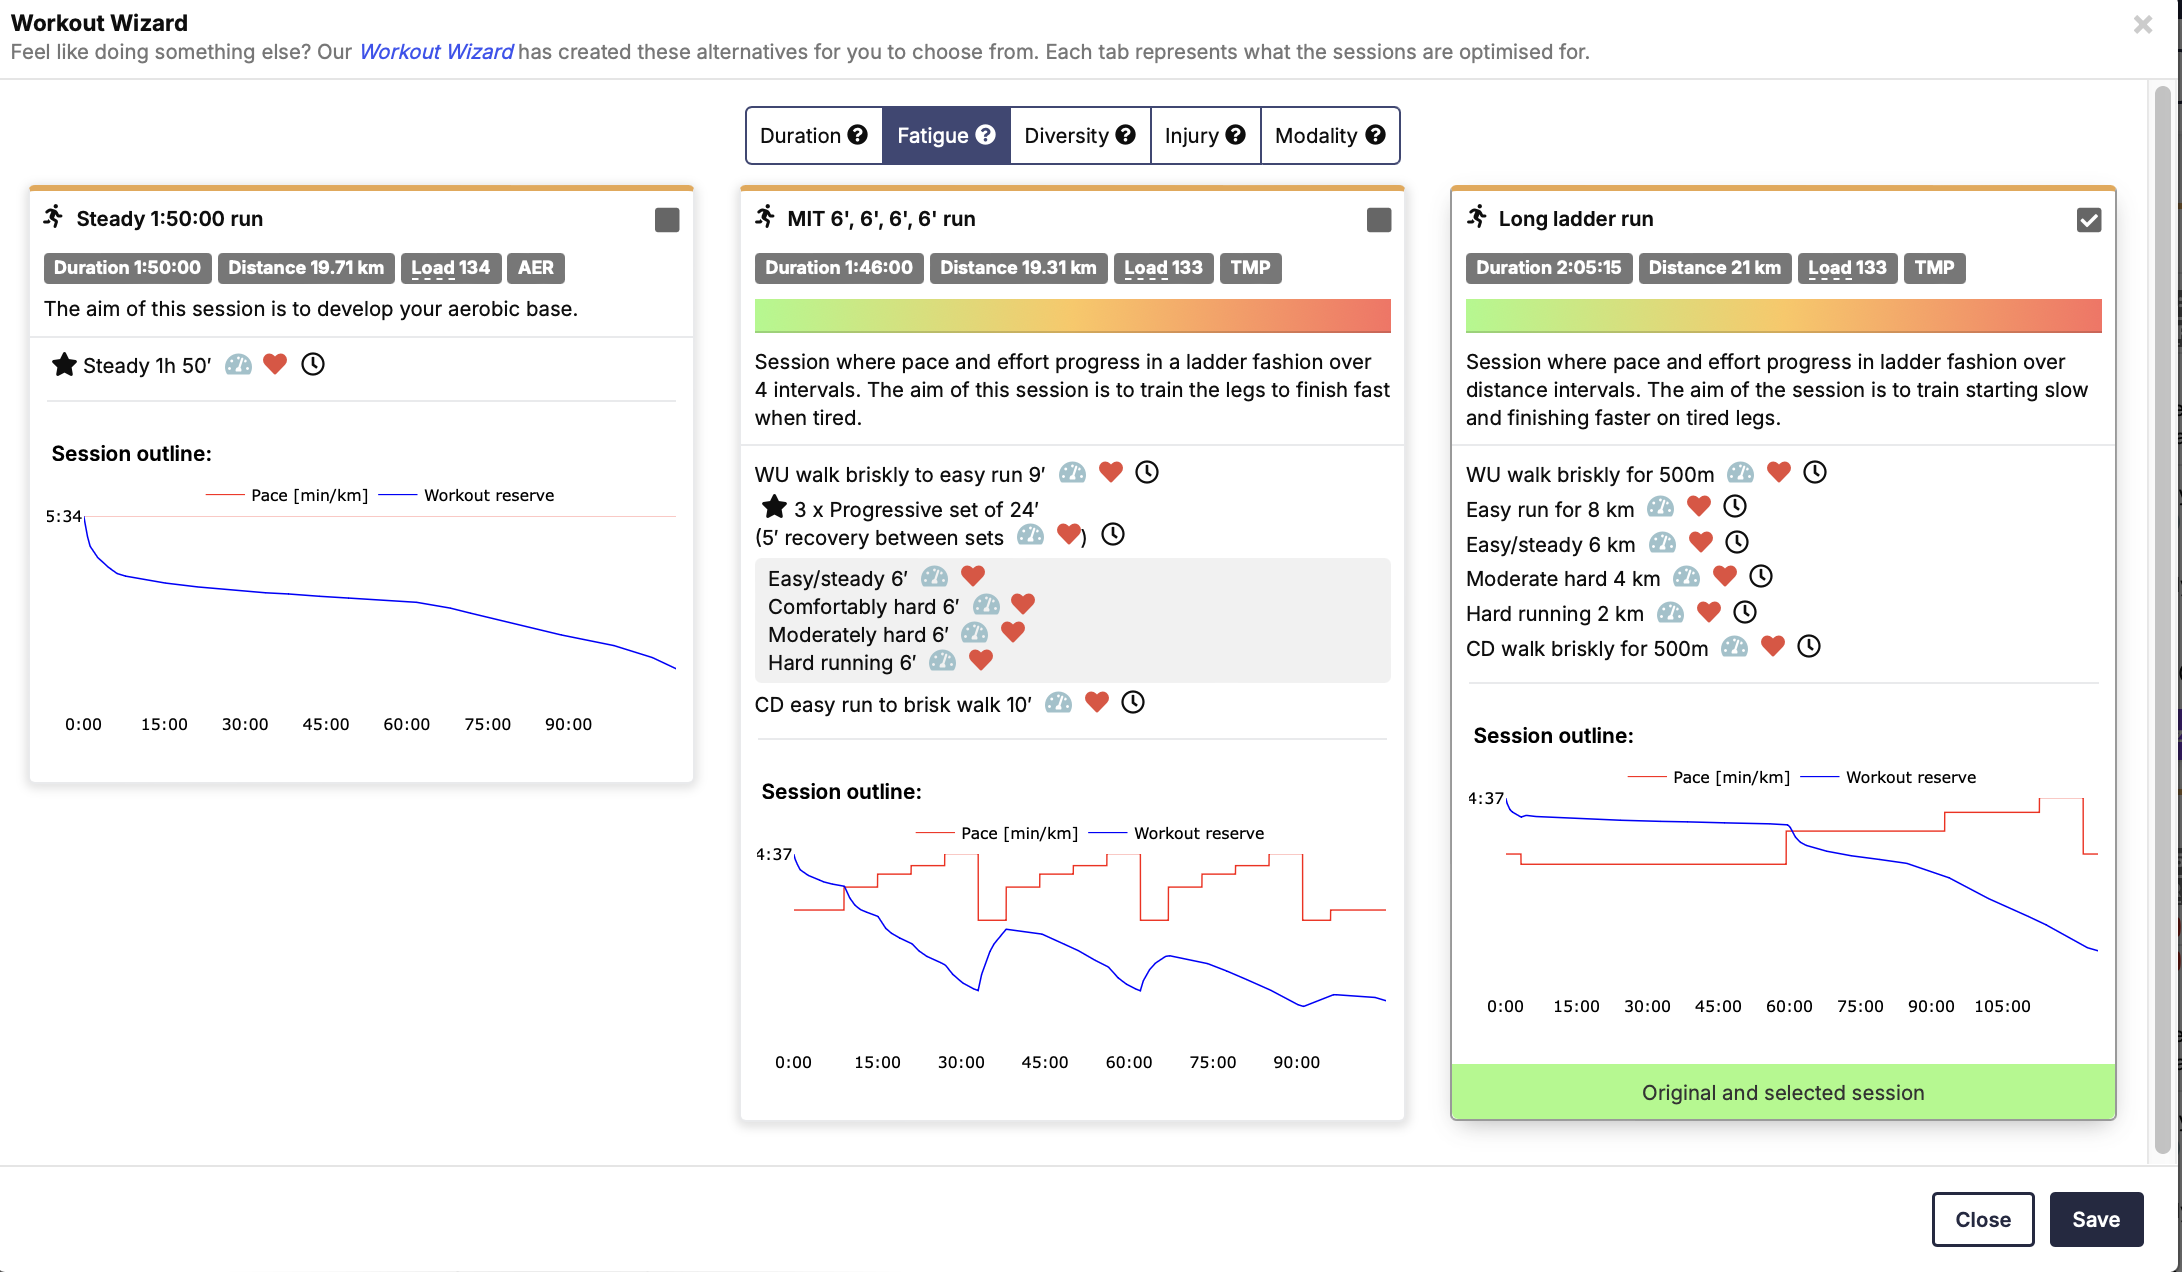Click the star icon before 3 x Progressive set
This screenshot has width=2182, height=1272.
click(774, 508)
